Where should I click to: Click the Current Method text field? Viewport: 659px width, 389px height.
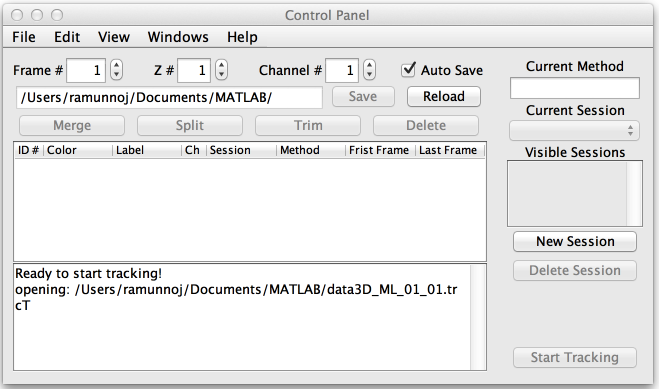(x=575, y=88)
